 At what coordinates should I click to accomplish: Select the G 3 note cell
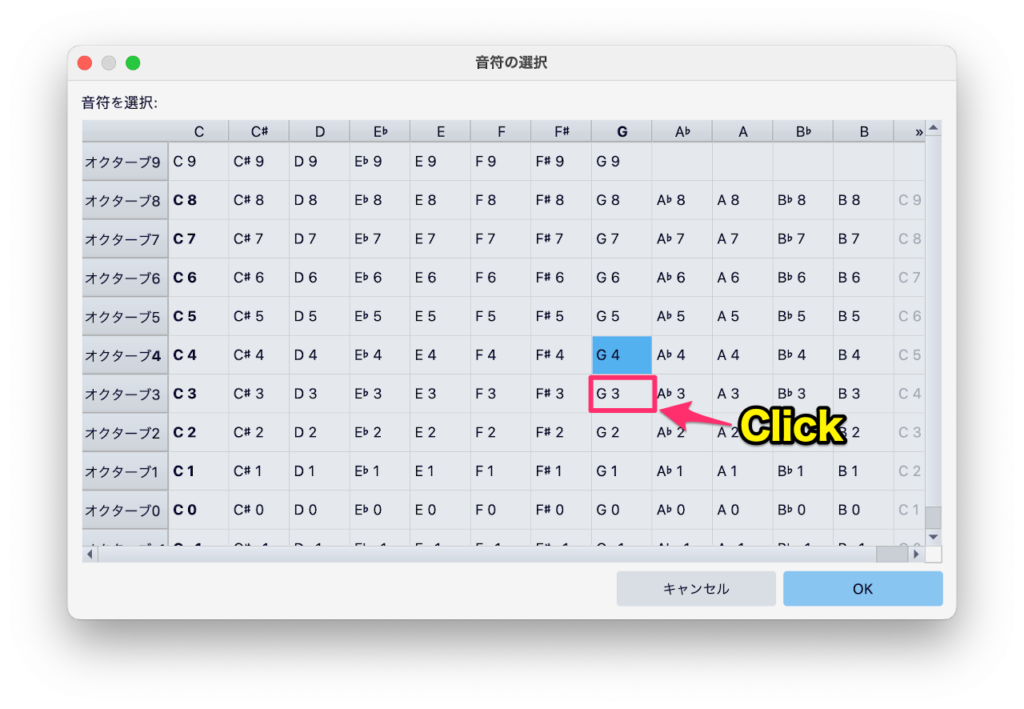[x=621, y=394]
